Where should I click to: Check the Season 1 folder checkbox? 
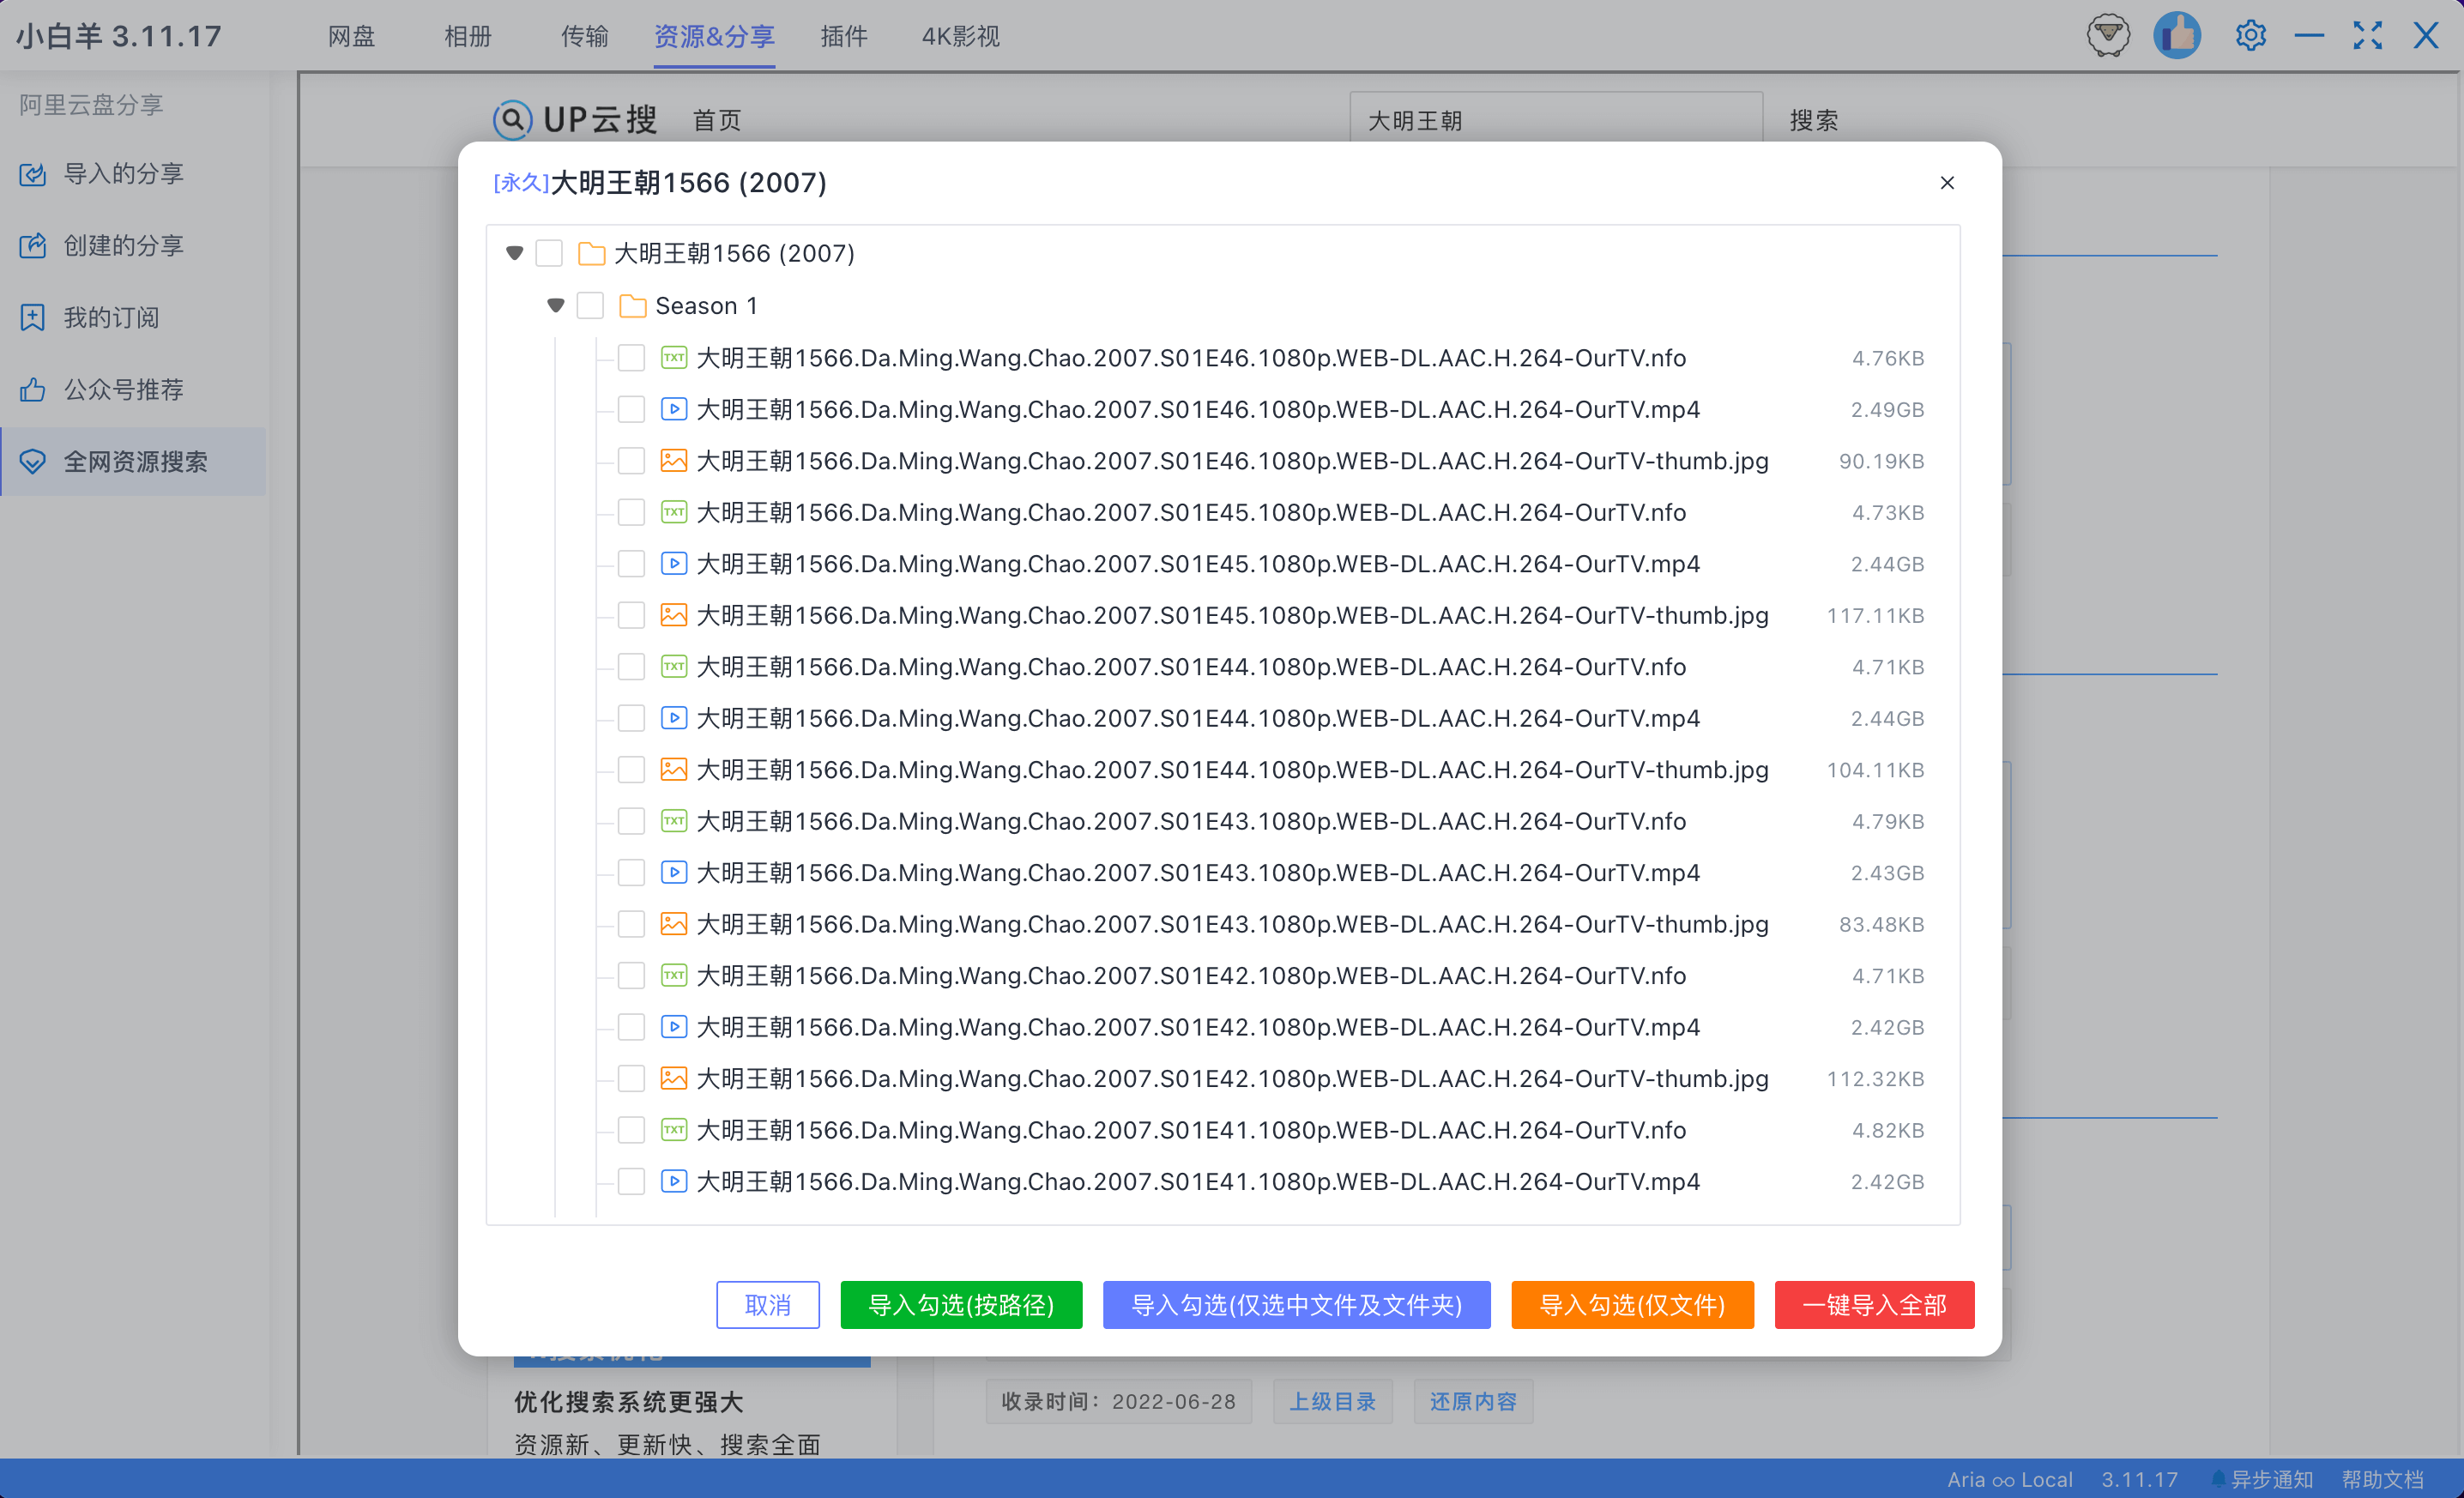[x=590, y=306]
